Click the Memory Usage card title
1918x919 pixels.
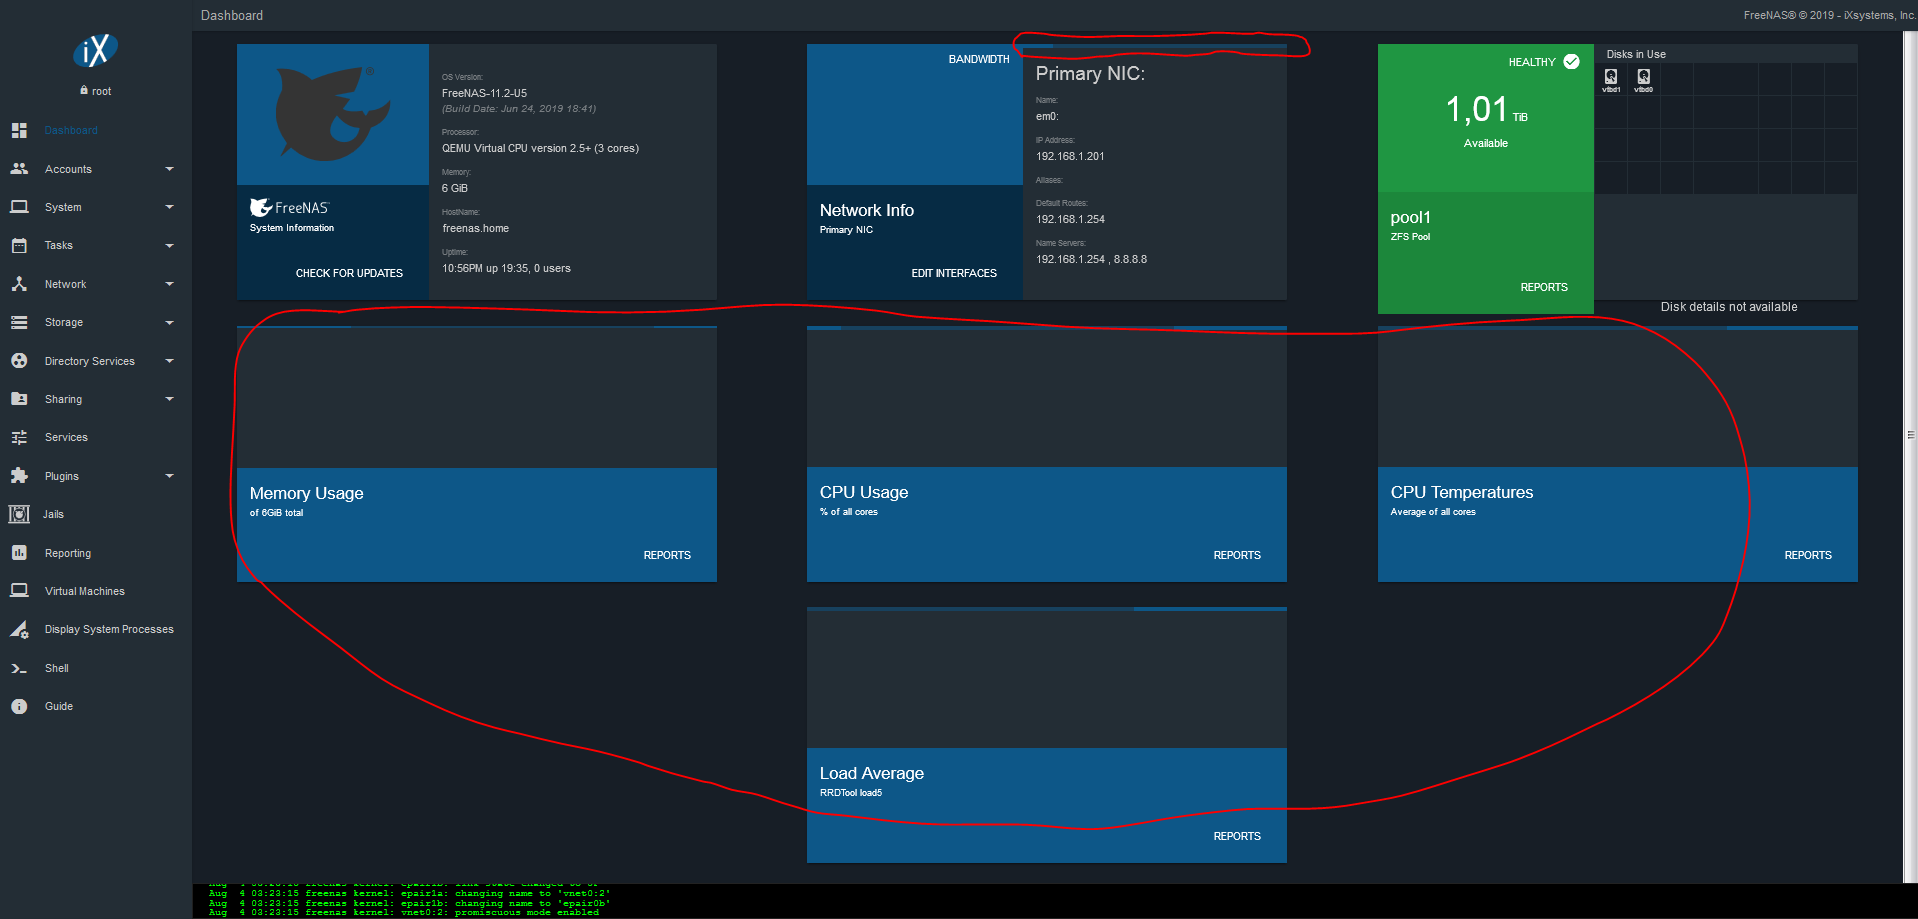click(x=307, y=493)
